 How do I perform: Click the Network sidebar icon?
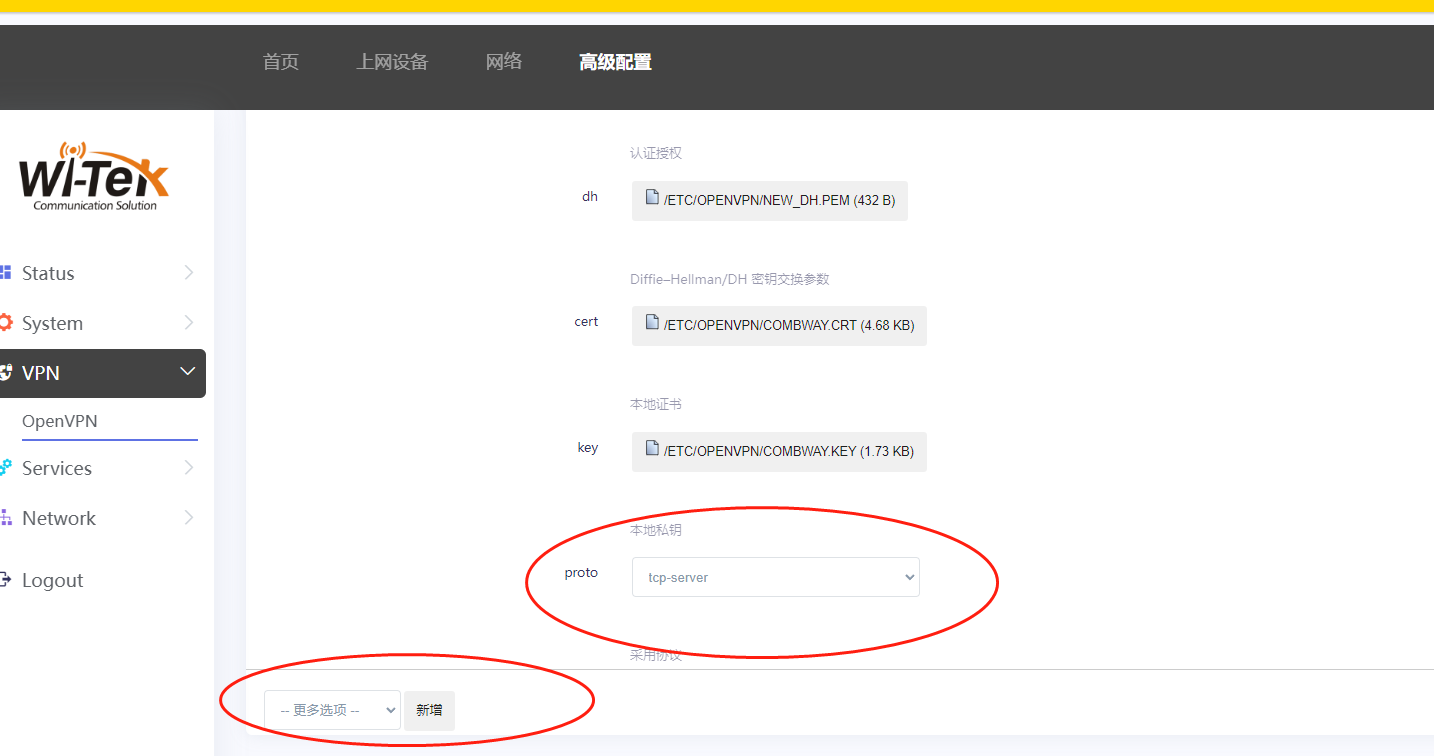pos(6,518)
